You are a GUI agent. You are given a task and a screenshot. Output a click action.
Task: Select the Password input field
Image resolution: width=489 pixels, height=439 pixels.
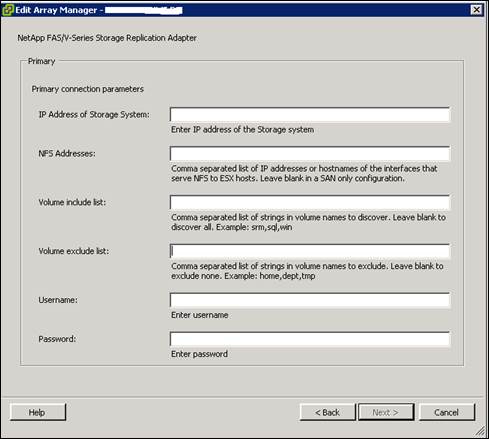[310, 339]
